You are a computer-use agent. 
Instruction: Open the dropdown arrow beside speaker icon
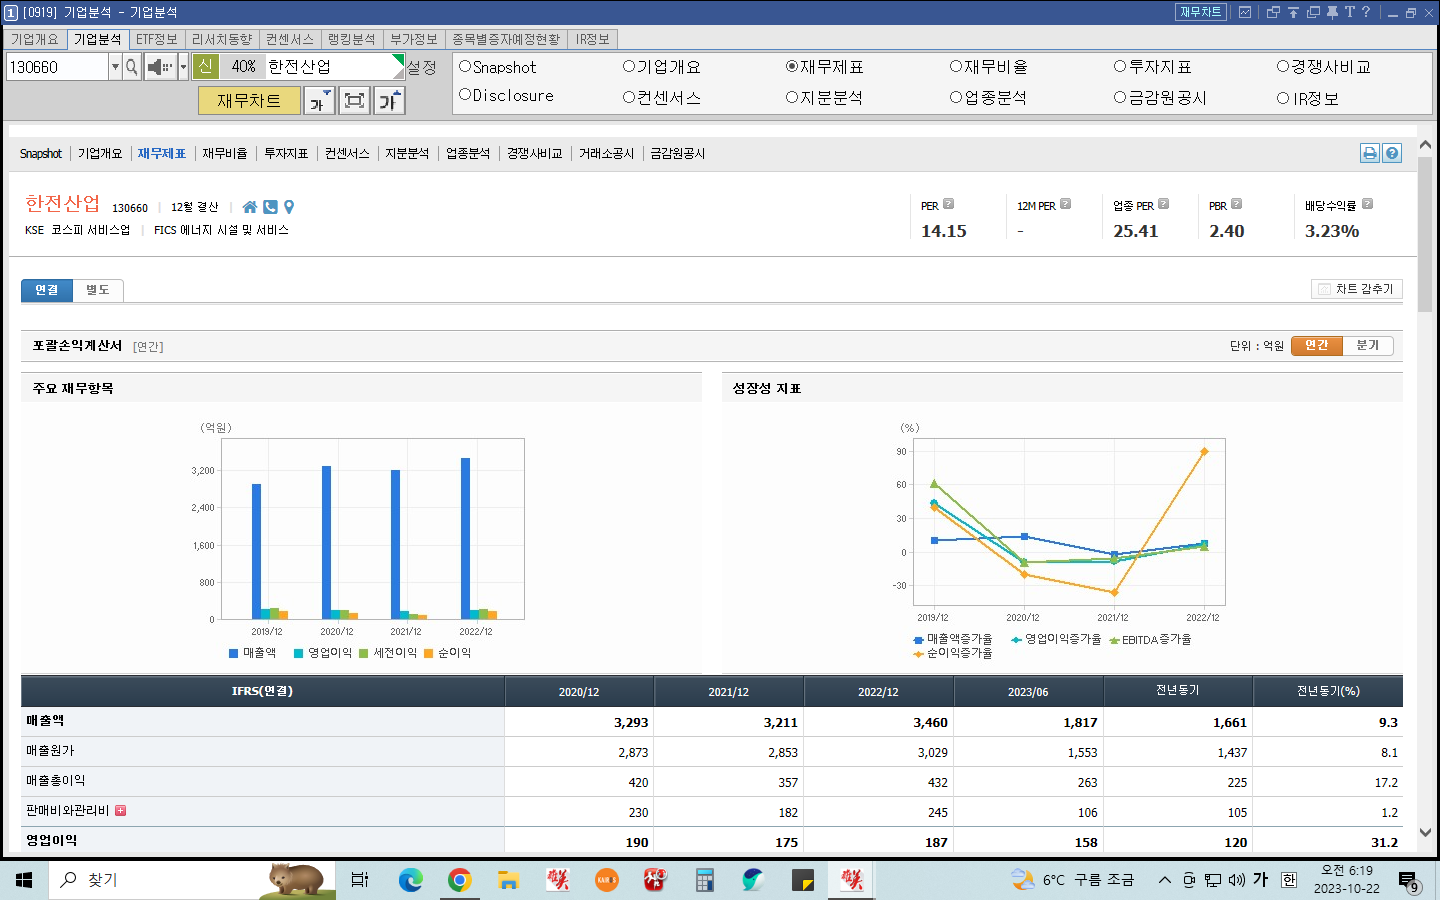pos(183,67)
